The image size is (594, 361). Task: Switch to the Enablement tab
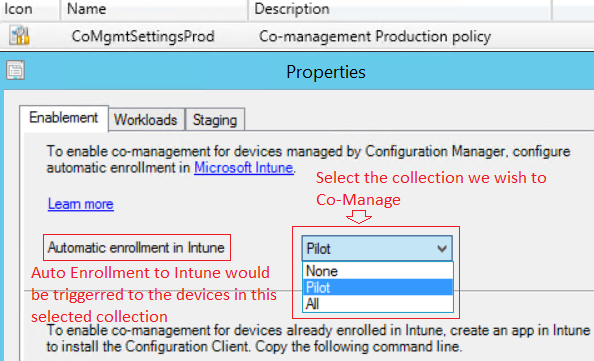[64, 118]
